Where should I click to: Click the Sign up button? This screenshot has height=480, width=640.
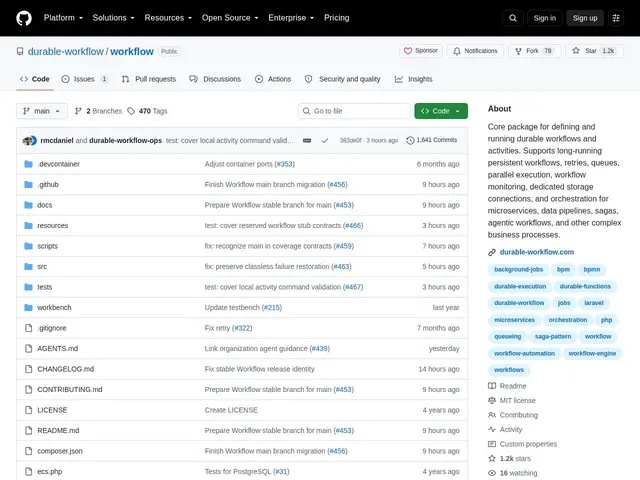pos(585,18)
